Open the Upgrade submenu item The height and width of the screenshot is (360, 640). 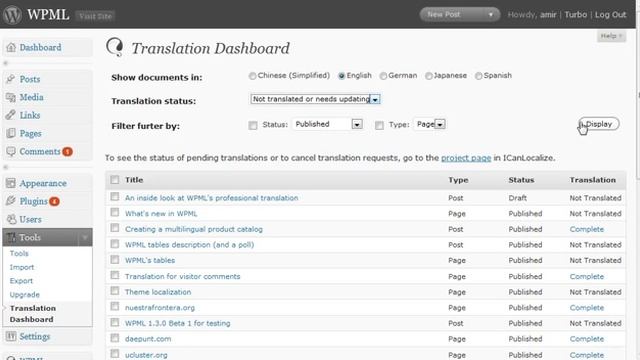tap(24, 295)
